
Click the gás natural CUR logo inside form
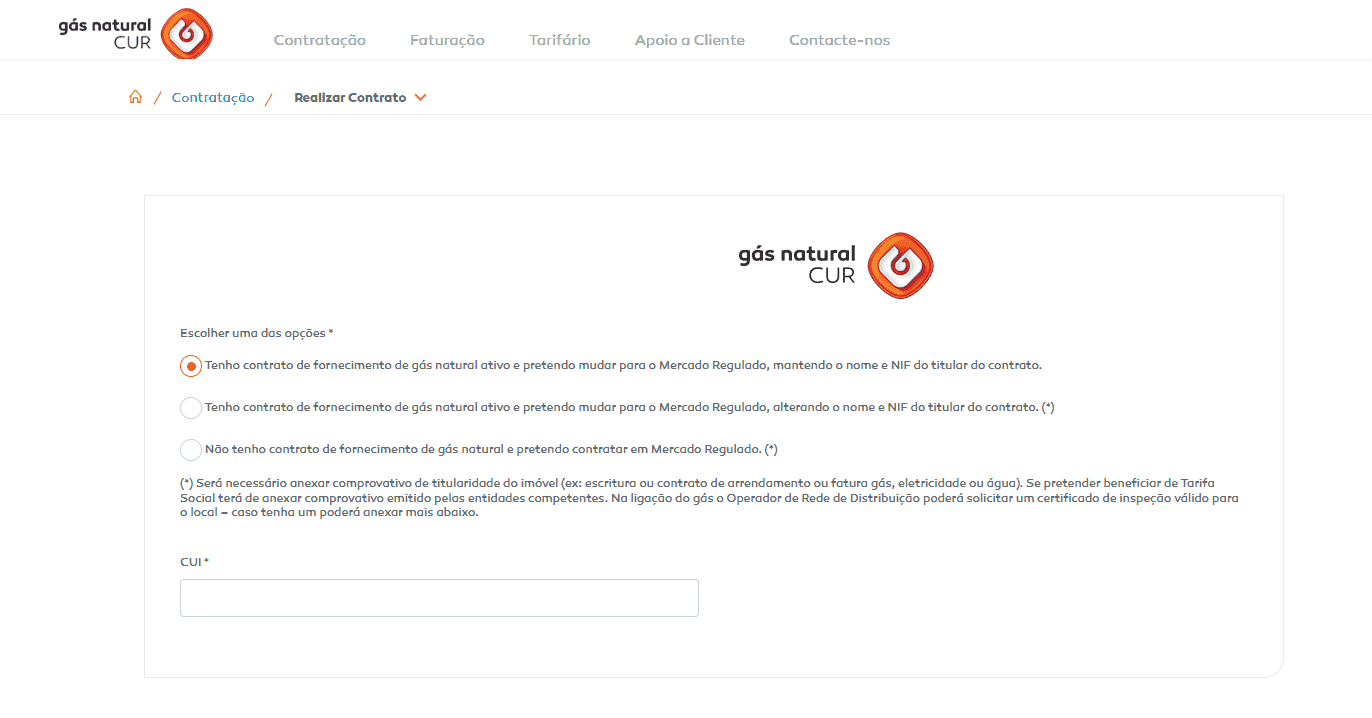pos(836,265)
